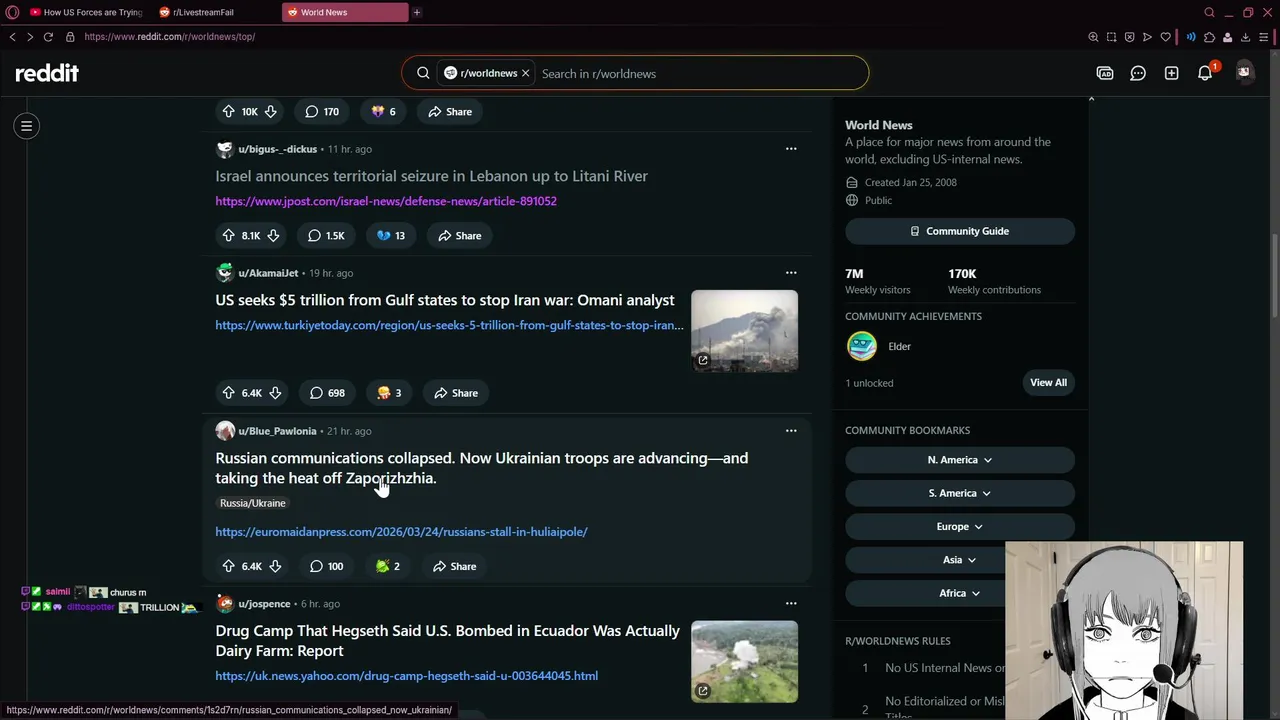Viewport: 1280px width, 720px height.
Task: Downvote the US seeks $5 trillion post
Action: 275,393
